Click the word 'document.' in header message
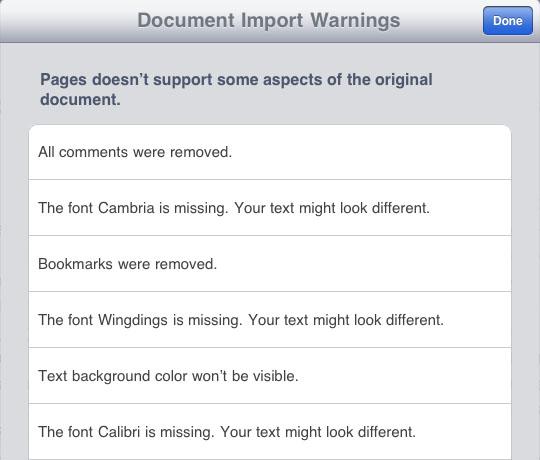Image resolution: width=540 pixels, height=460 pixels. pyautogui.click(x=80, y=100)
